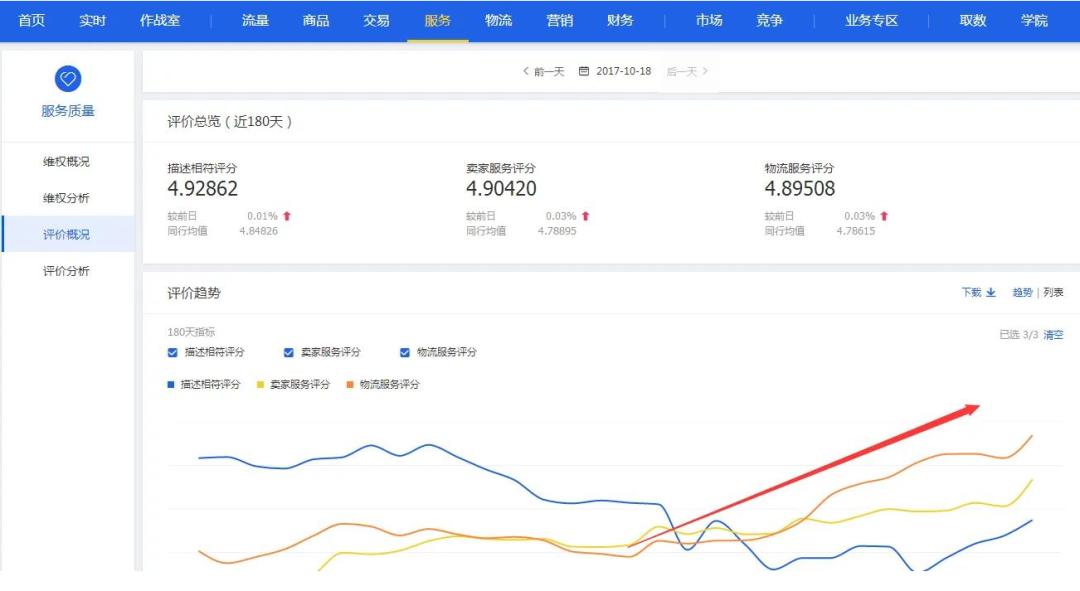The image size is (1080, 591).
Task: Click the 服务质量 heart icon in sidebar
Action: (67, 76)
